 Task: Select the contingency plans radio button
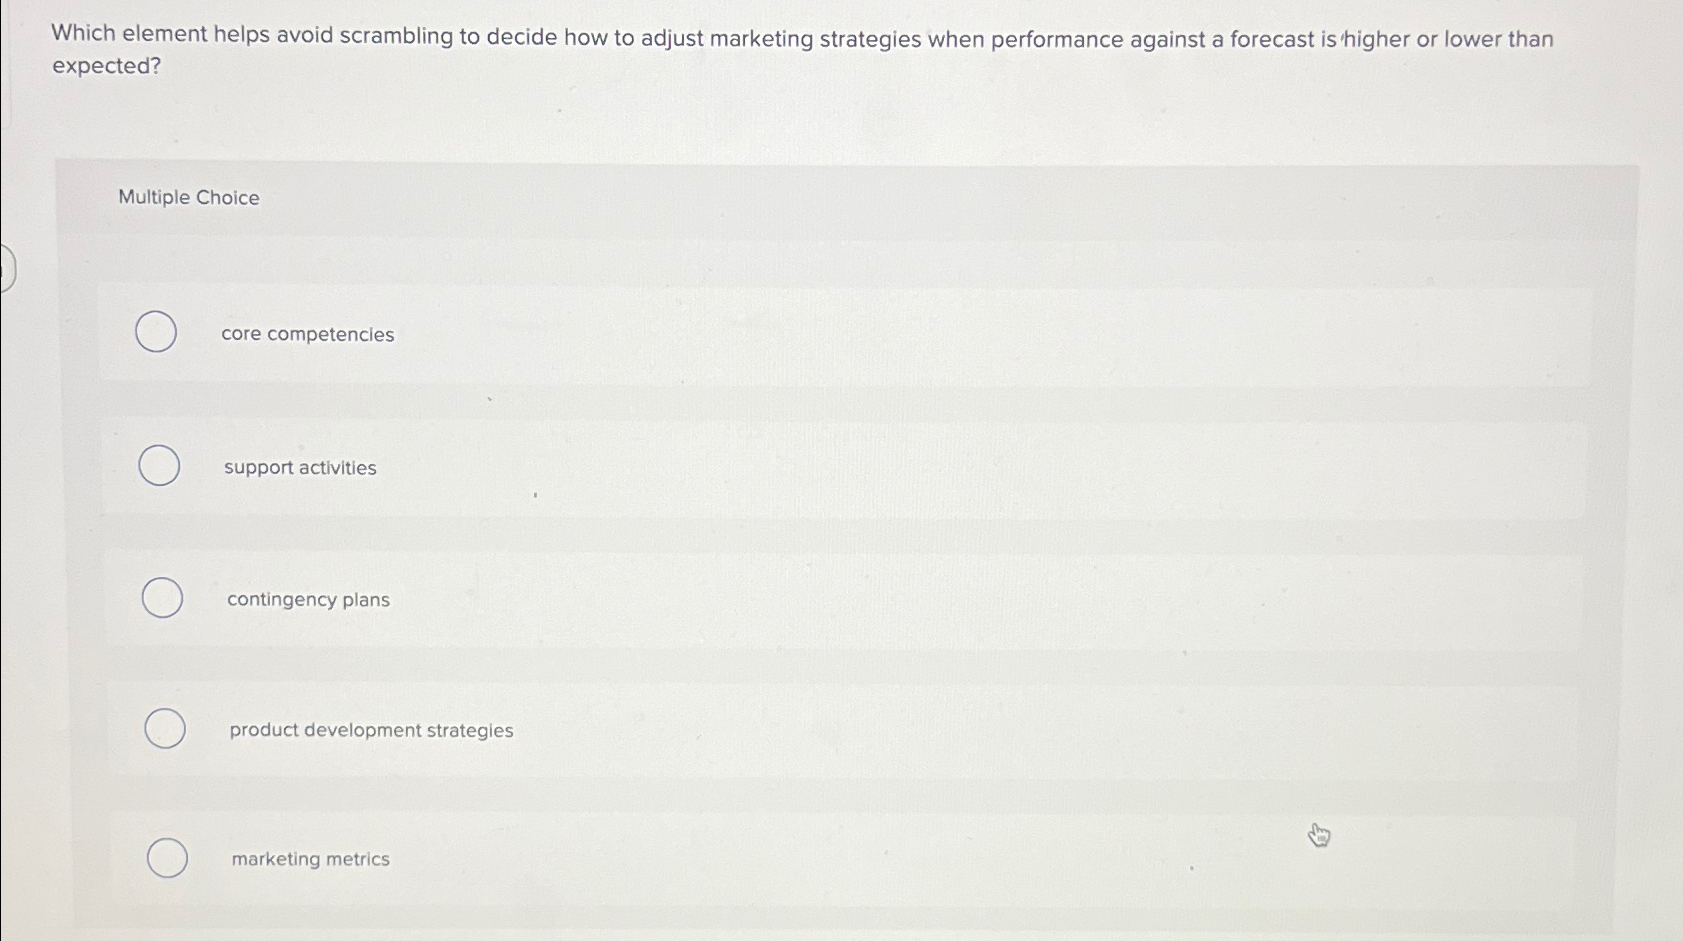click(x=163, y=597)
